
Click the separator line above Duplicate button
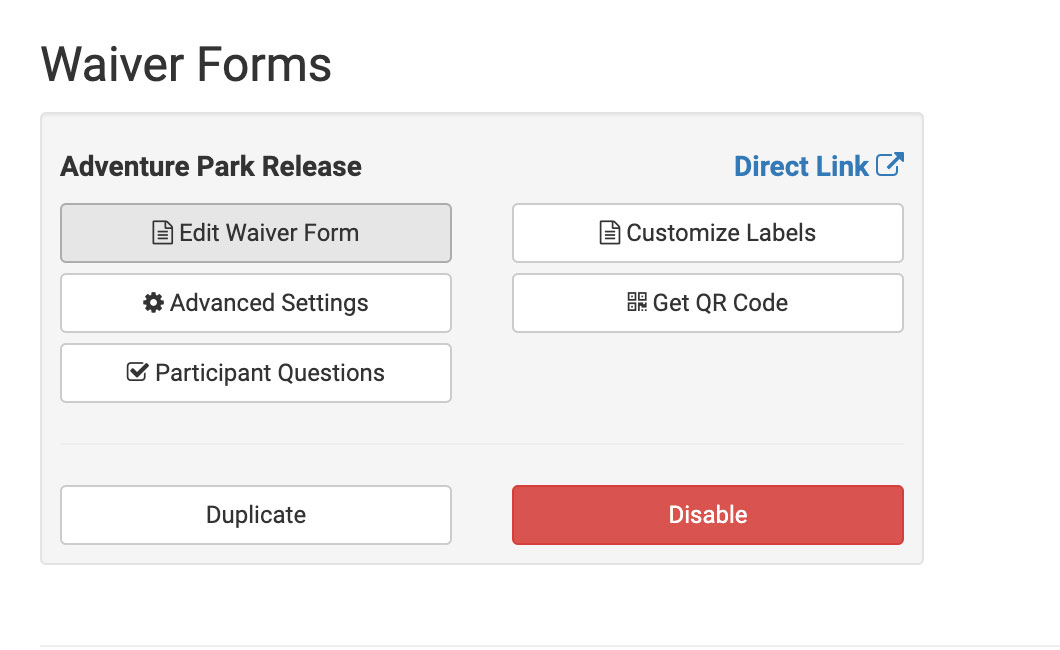click(481, 443)
